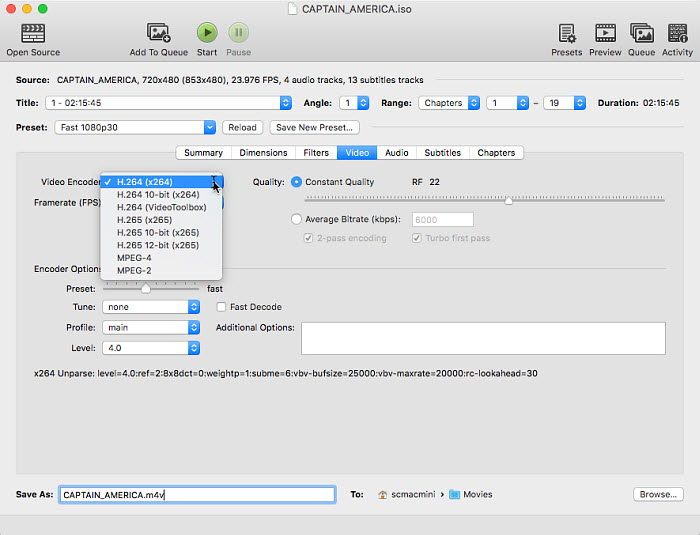700x535 pixels.
Task: Open the Angle dropdown
Action: click(x=354, y=103)
